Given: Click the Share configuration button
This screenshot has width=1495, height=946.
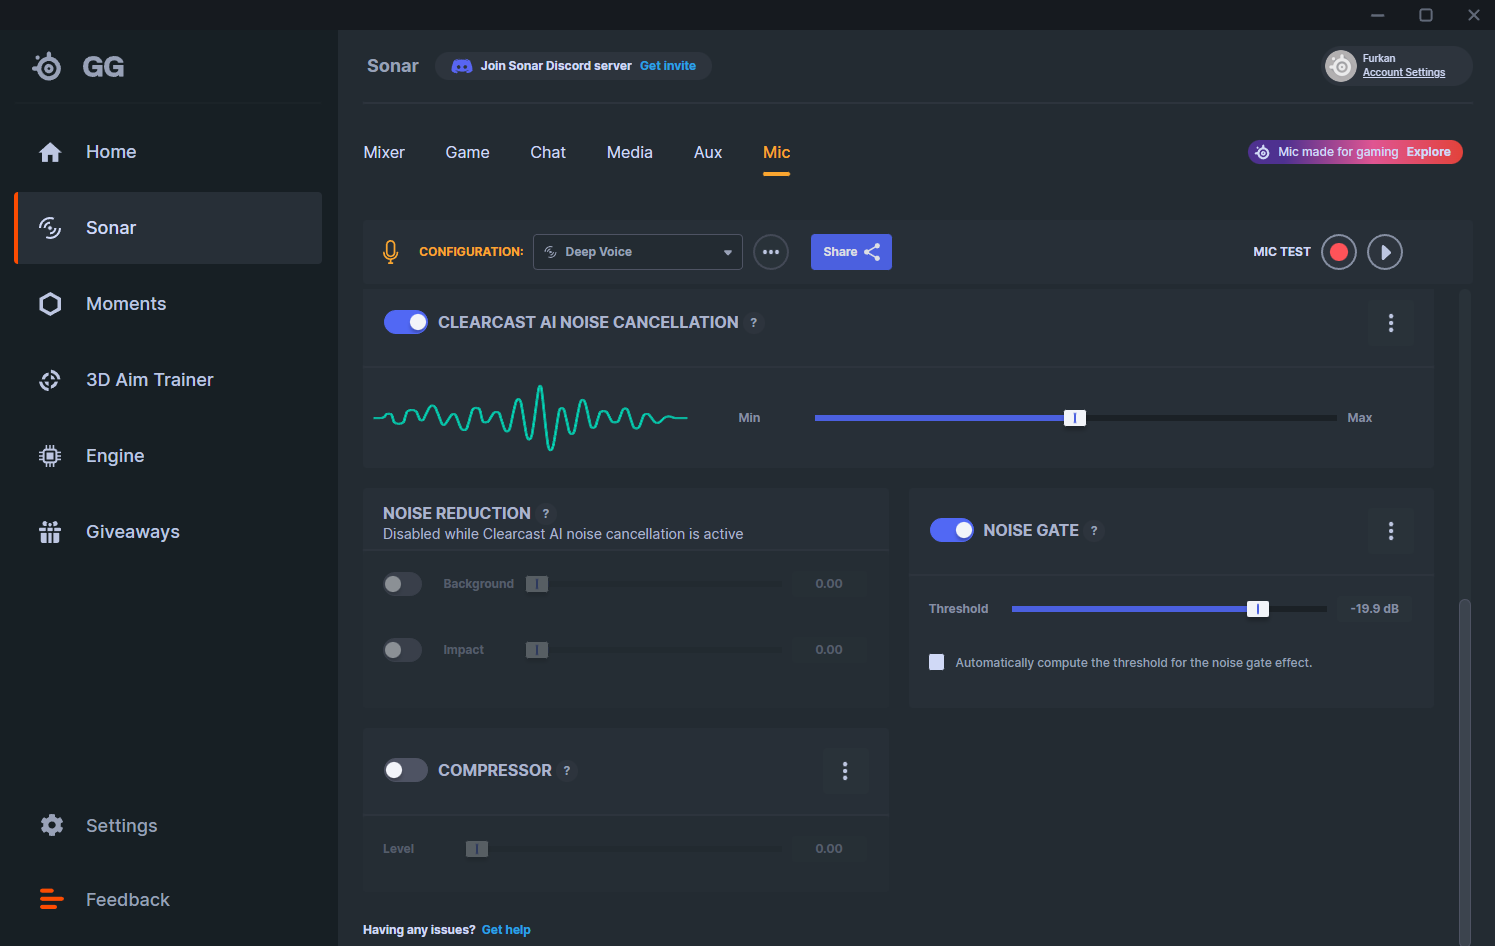Looking at the screenshot, I should tap(851, 252).
